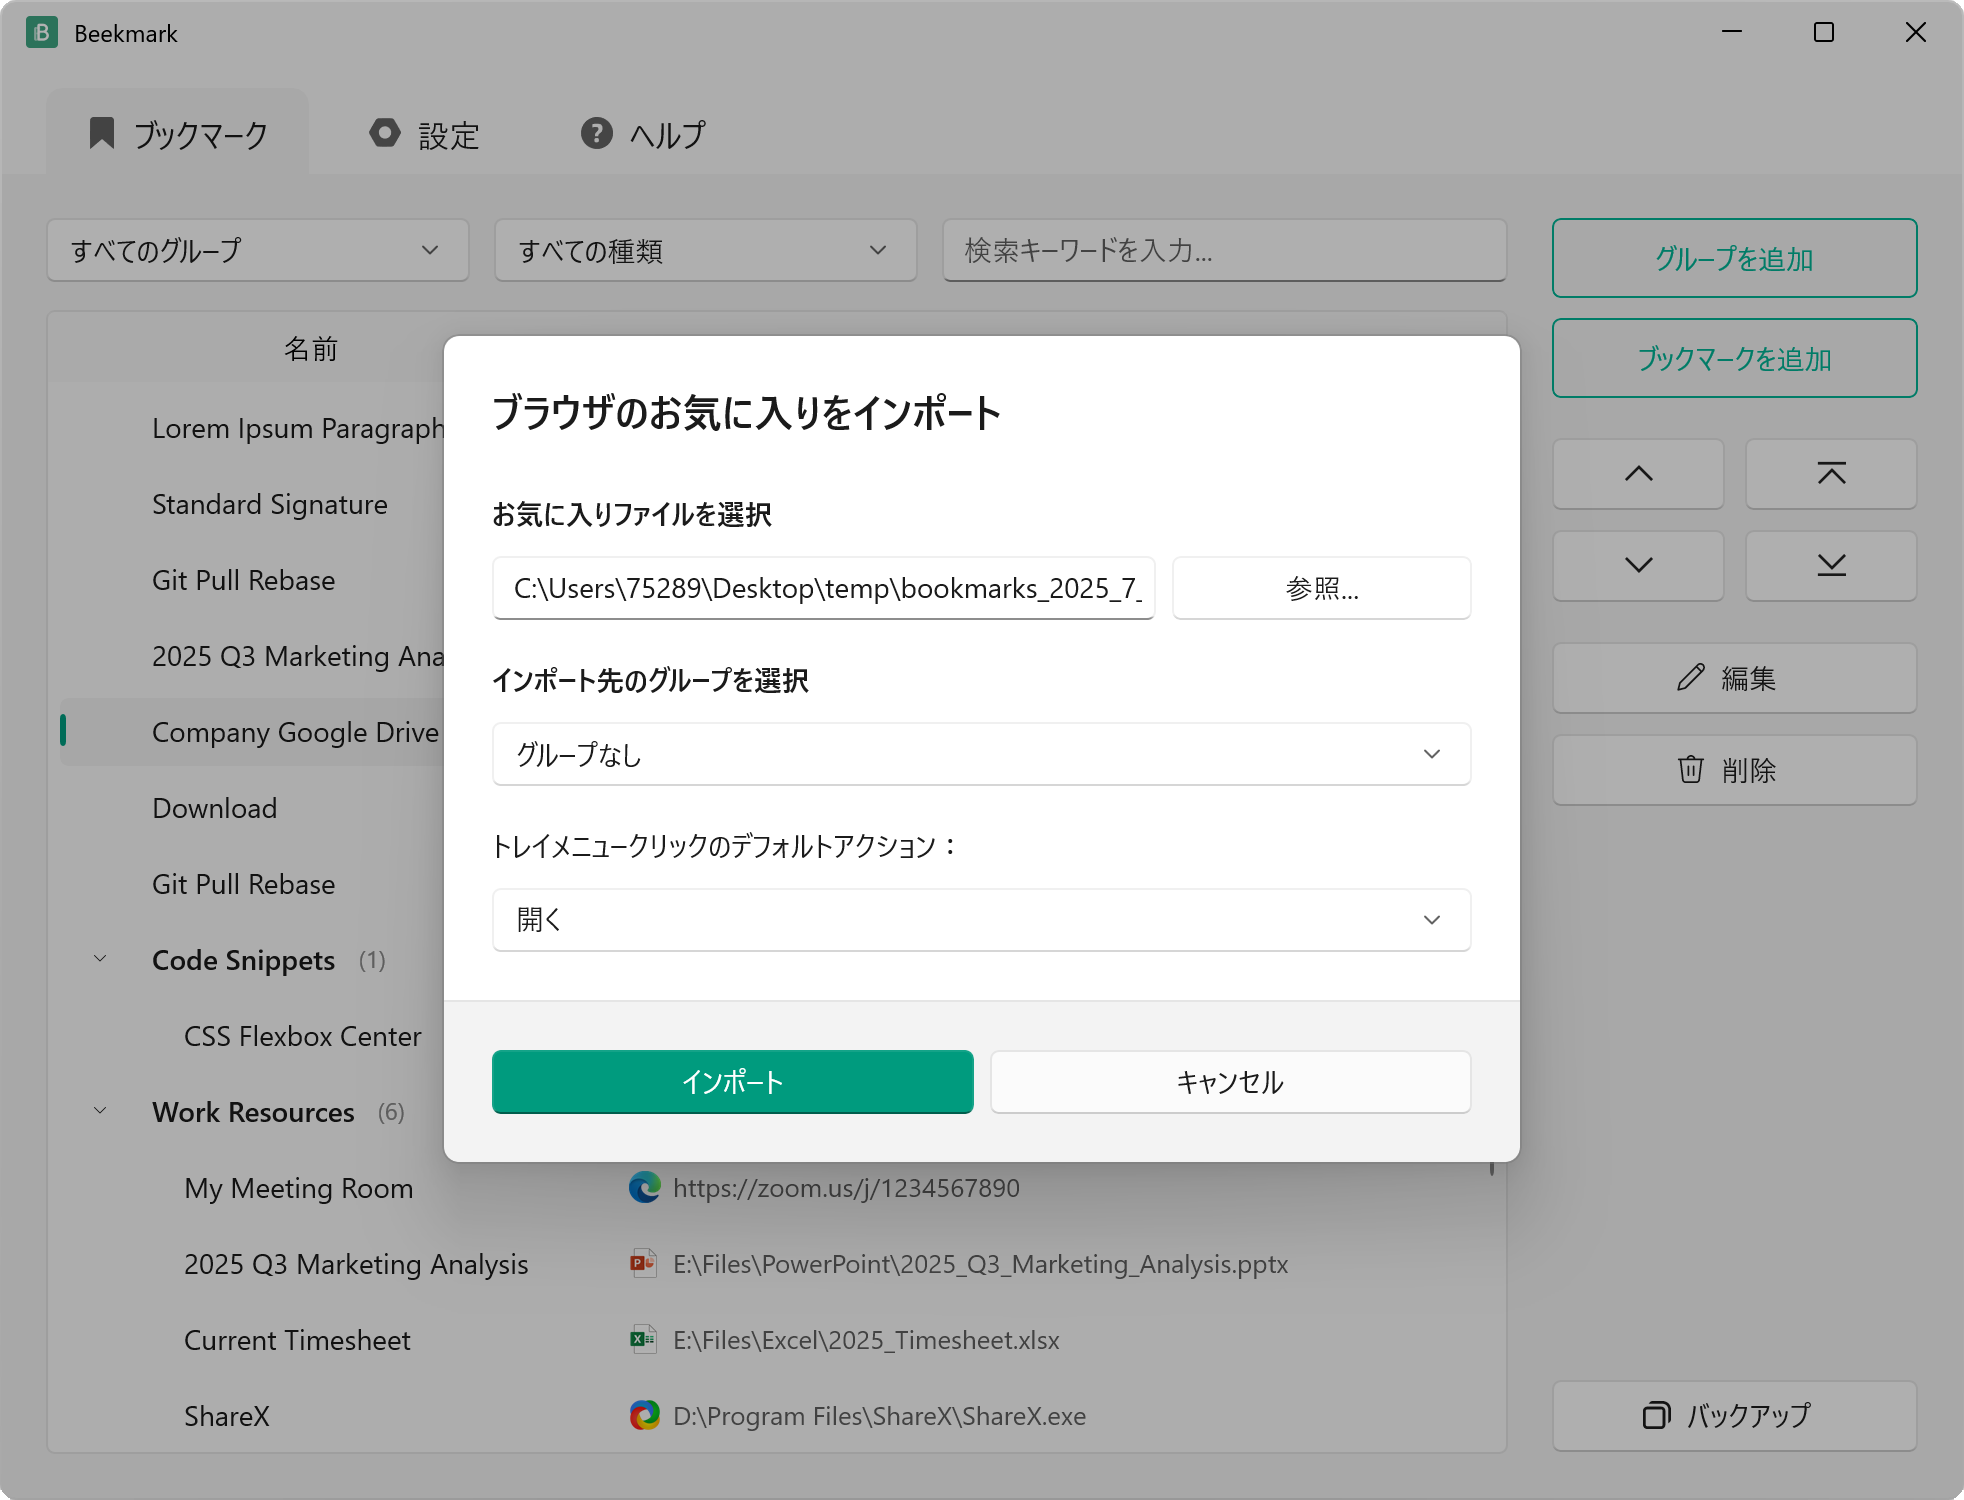Open the グループなし import group dropdown
This screenshot has height=1500, width=1964.
pos(981,754)
